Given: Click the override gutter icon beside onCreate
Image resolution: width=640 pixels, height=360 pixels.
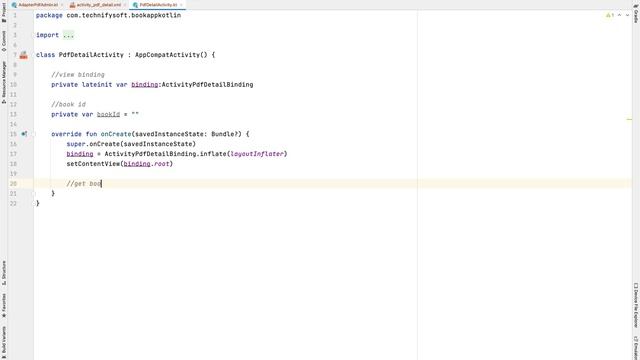Looking at the screenshot, I should [24, 134].
